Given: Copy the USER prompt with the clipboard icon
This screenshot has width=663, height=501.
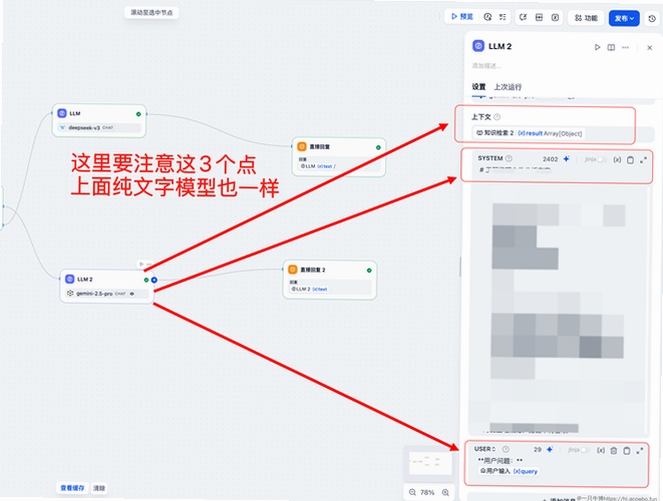Looking at the screenshot, I should coord(627,451).
